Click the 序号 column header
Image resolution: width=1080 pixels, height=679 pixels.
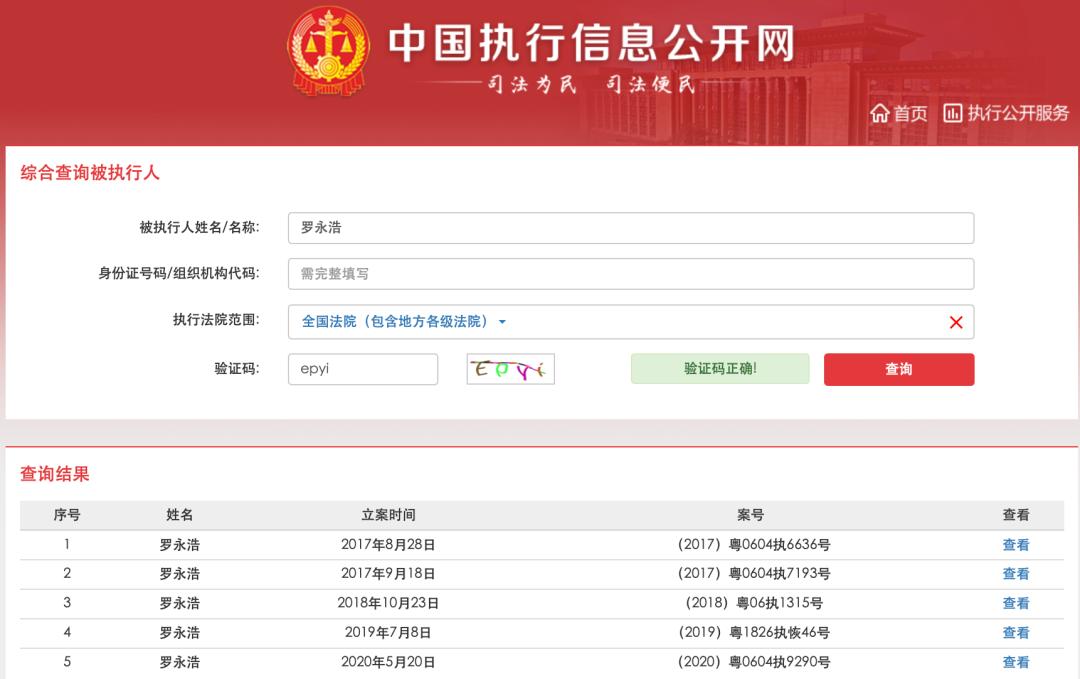point(67,515)
